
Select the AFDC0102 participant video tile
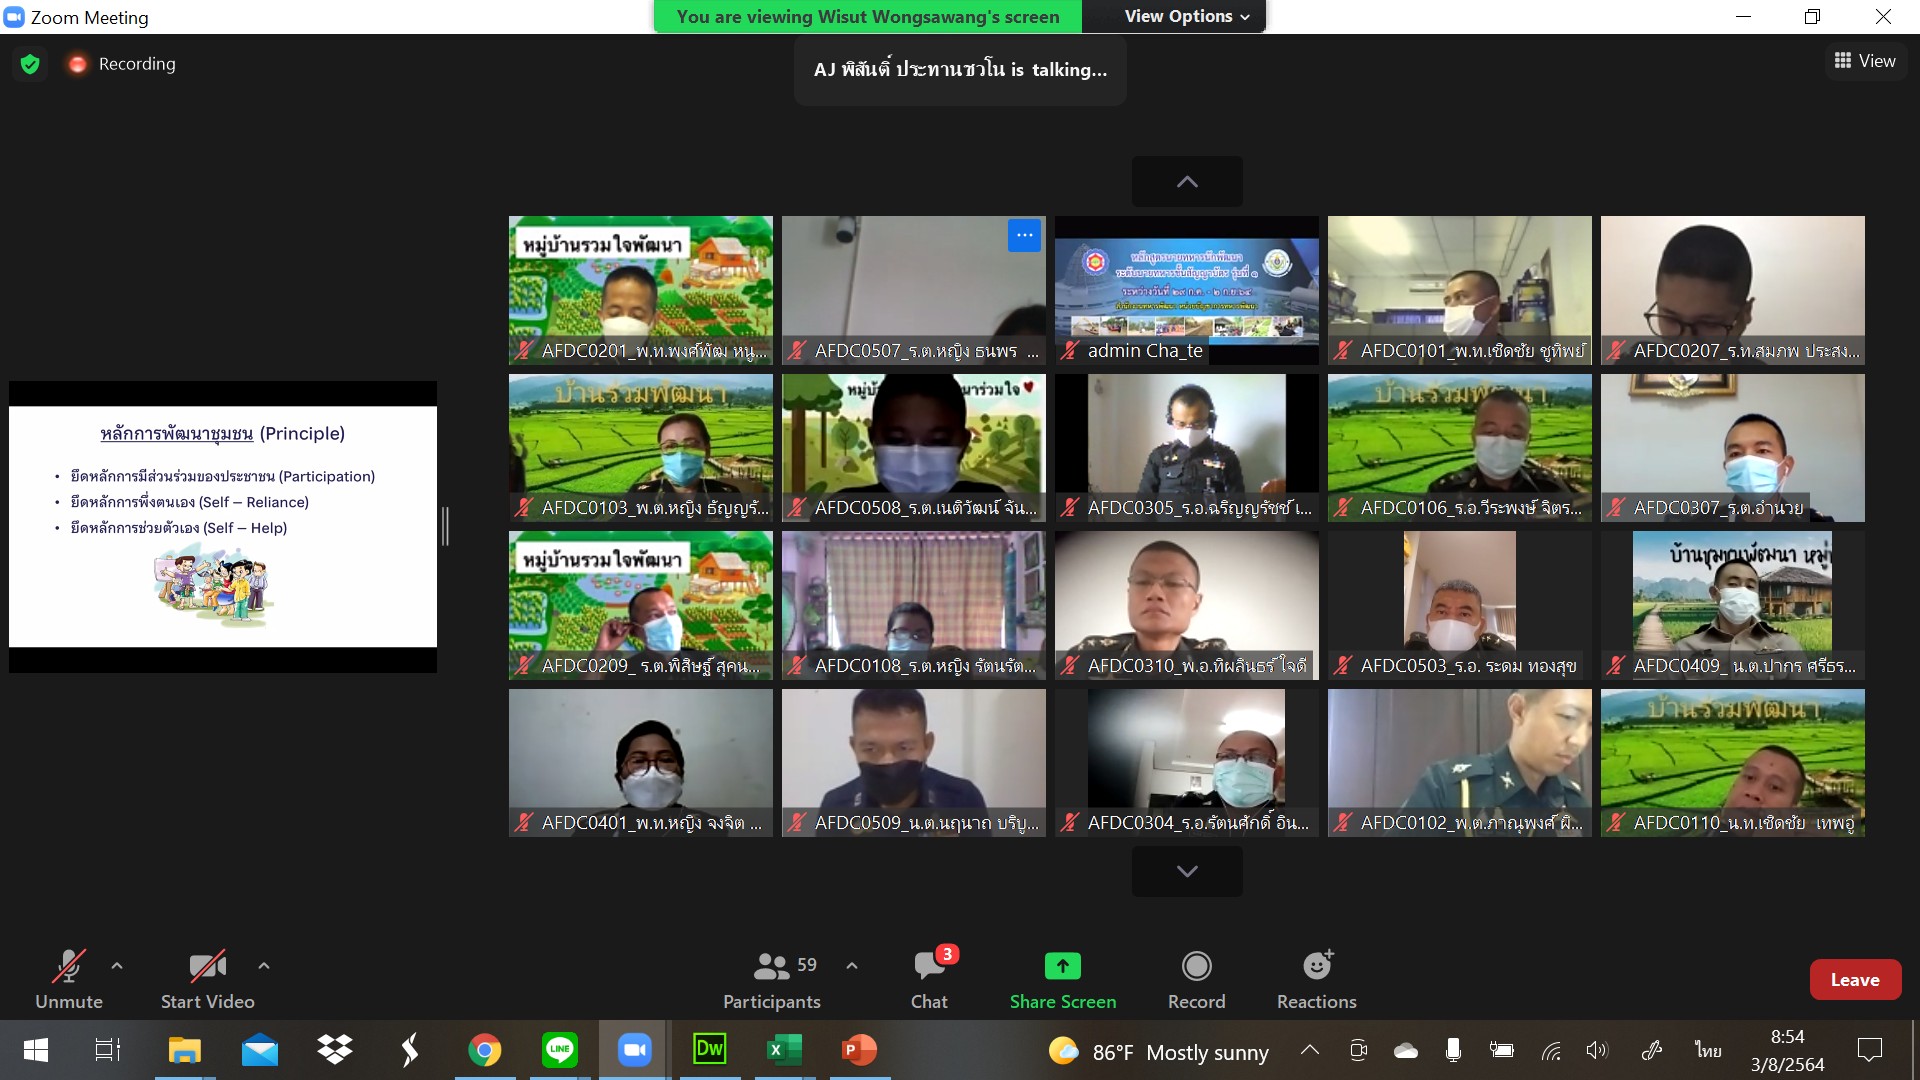point(1460,763)
